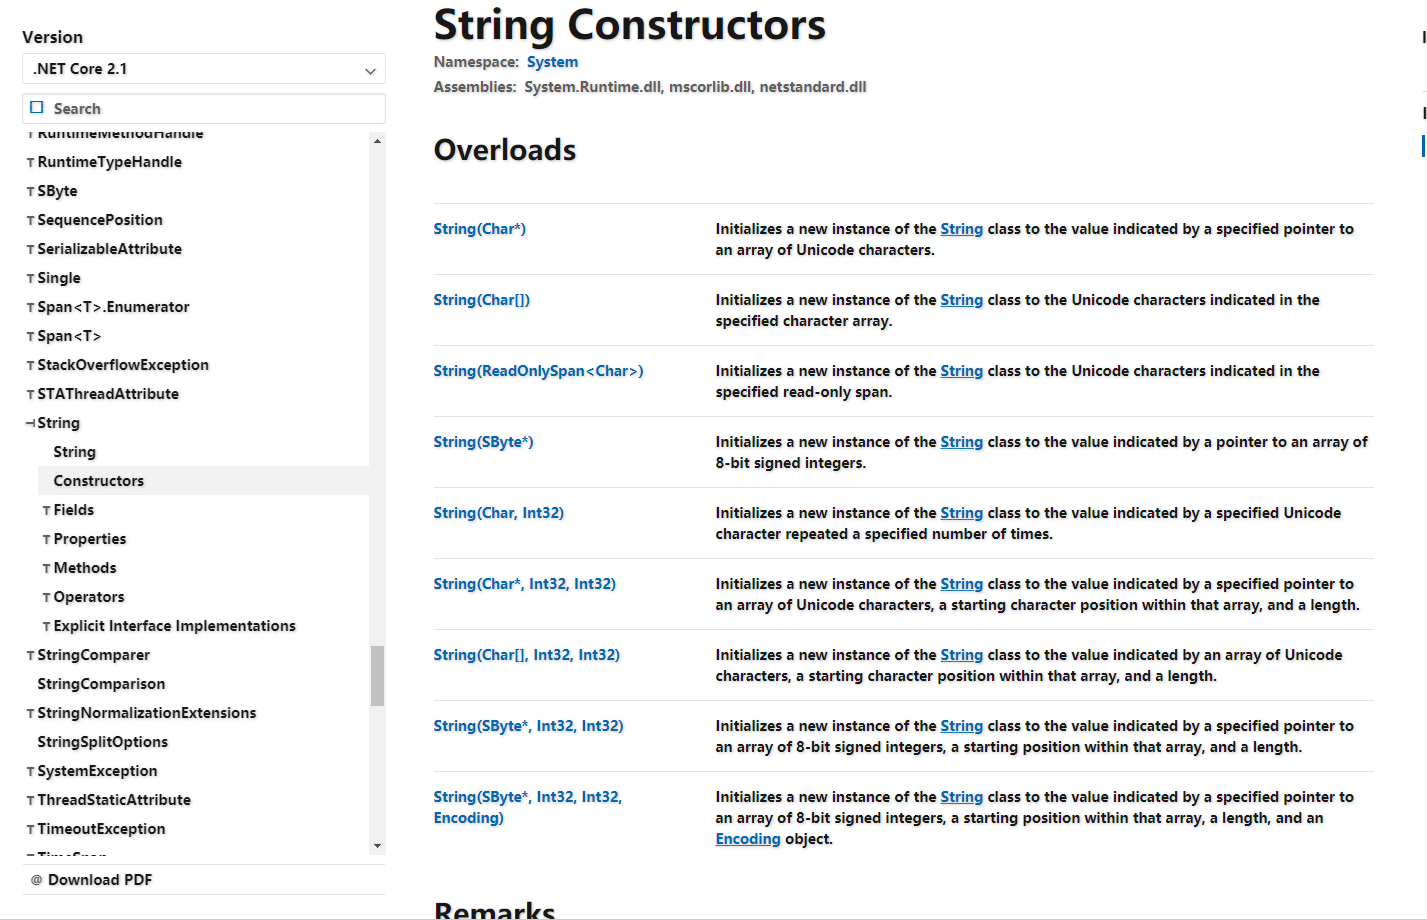
Task: Expand the Fields tree node
Action: click(46, 511)
